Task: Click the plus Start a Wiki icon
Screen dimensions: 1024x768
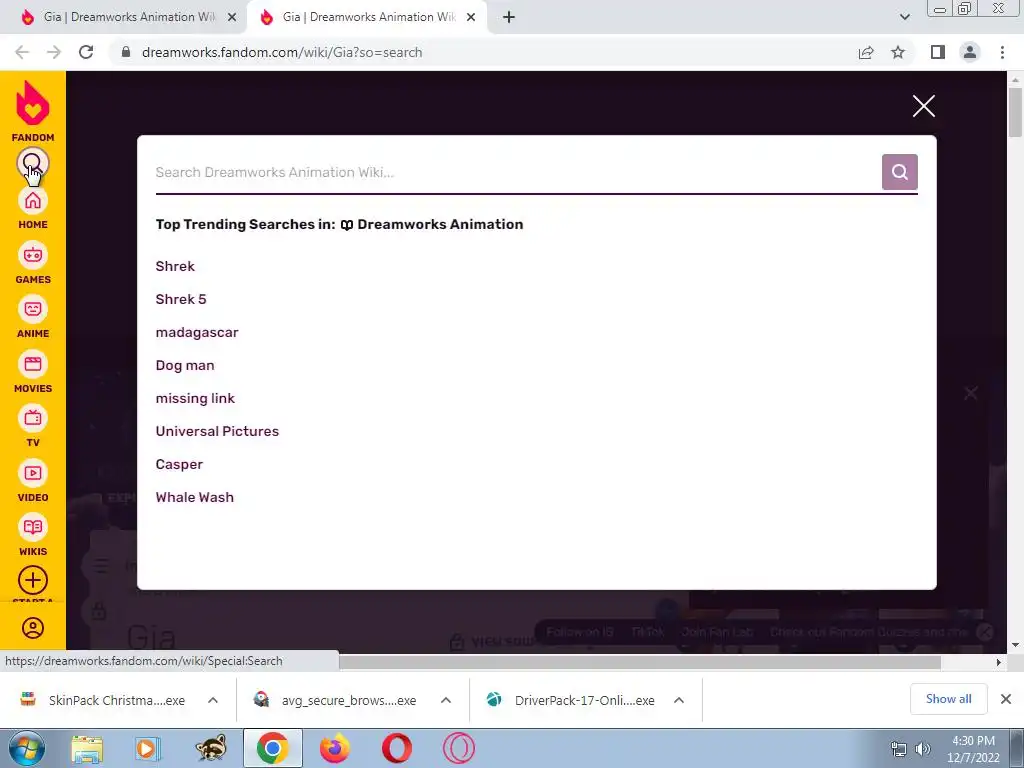Action: pyautogui.click(x=33, y=580)
